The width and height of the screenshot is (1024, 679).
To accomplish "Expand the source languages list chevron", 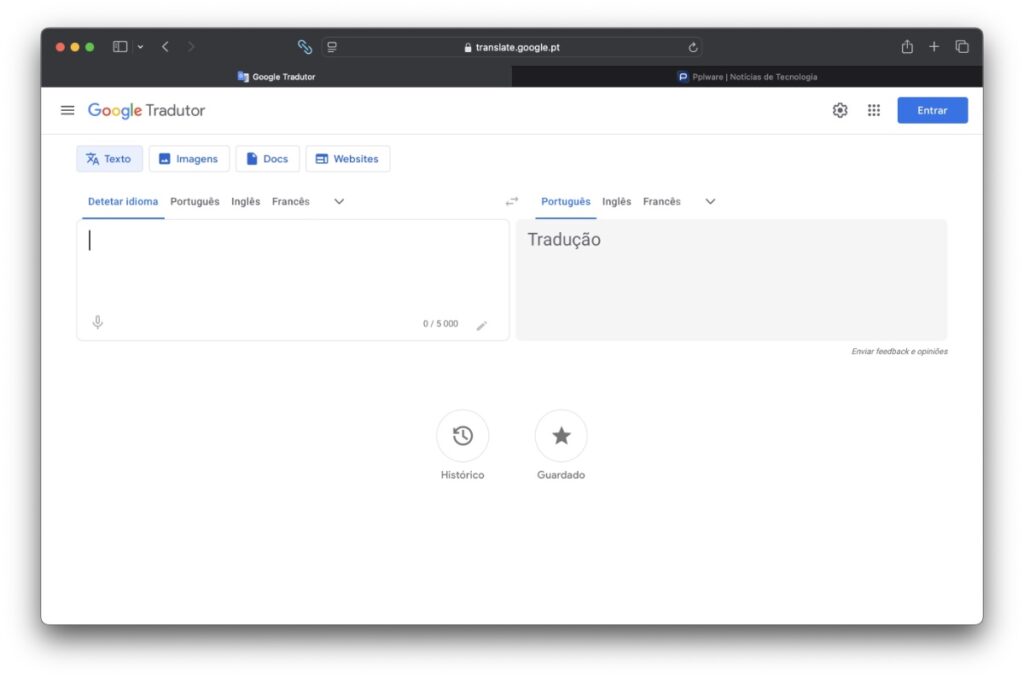I will (x=339, y=202).
